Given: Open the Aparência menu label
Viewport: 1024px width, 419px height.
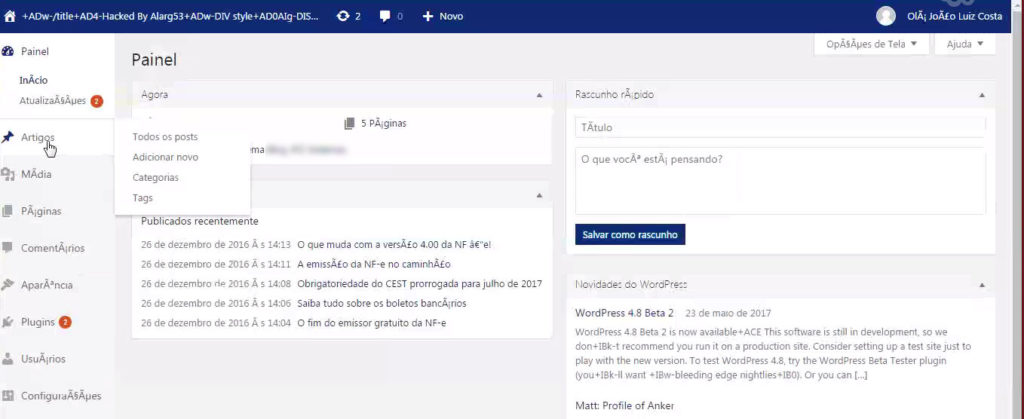Looking at the screenshot, I should [x=47, y=285].
